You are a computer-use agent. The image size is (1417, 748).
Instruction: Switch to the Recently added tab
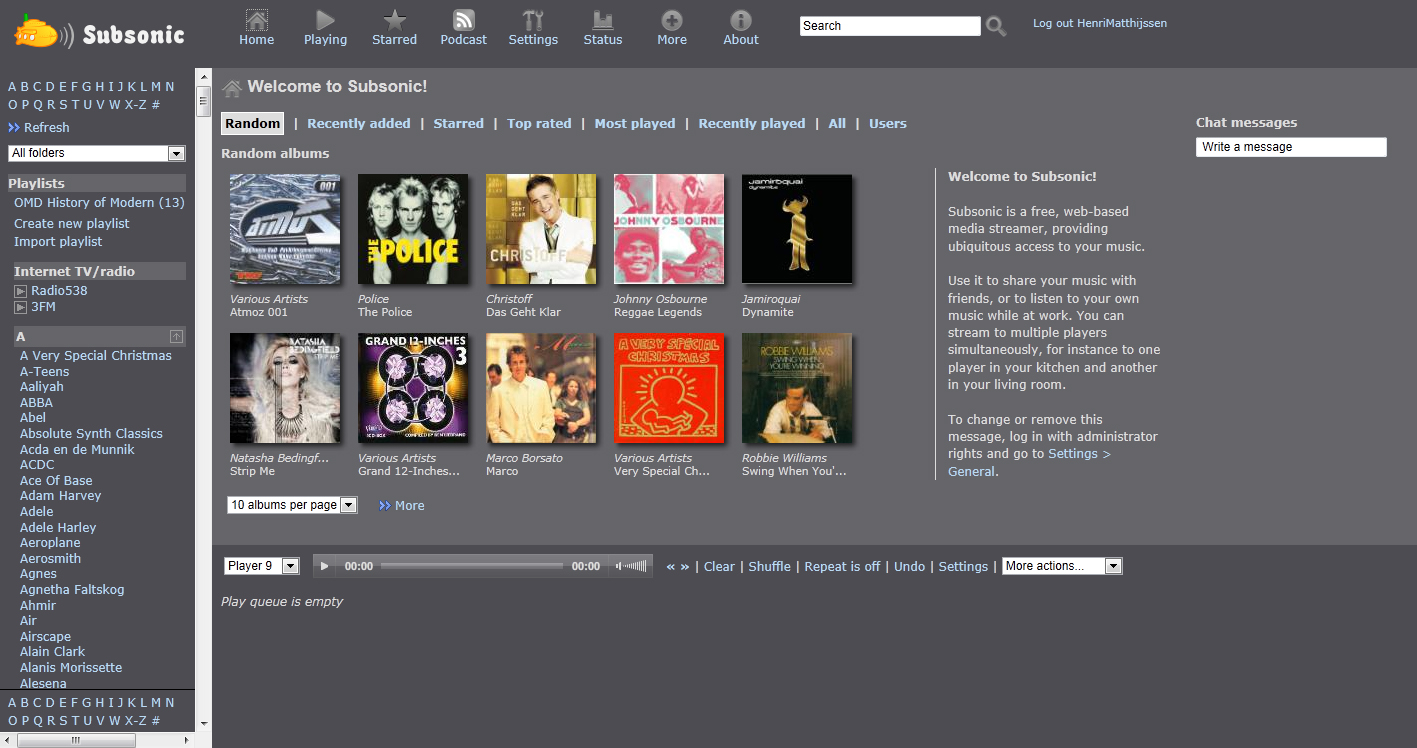click(x=358, y=124)
